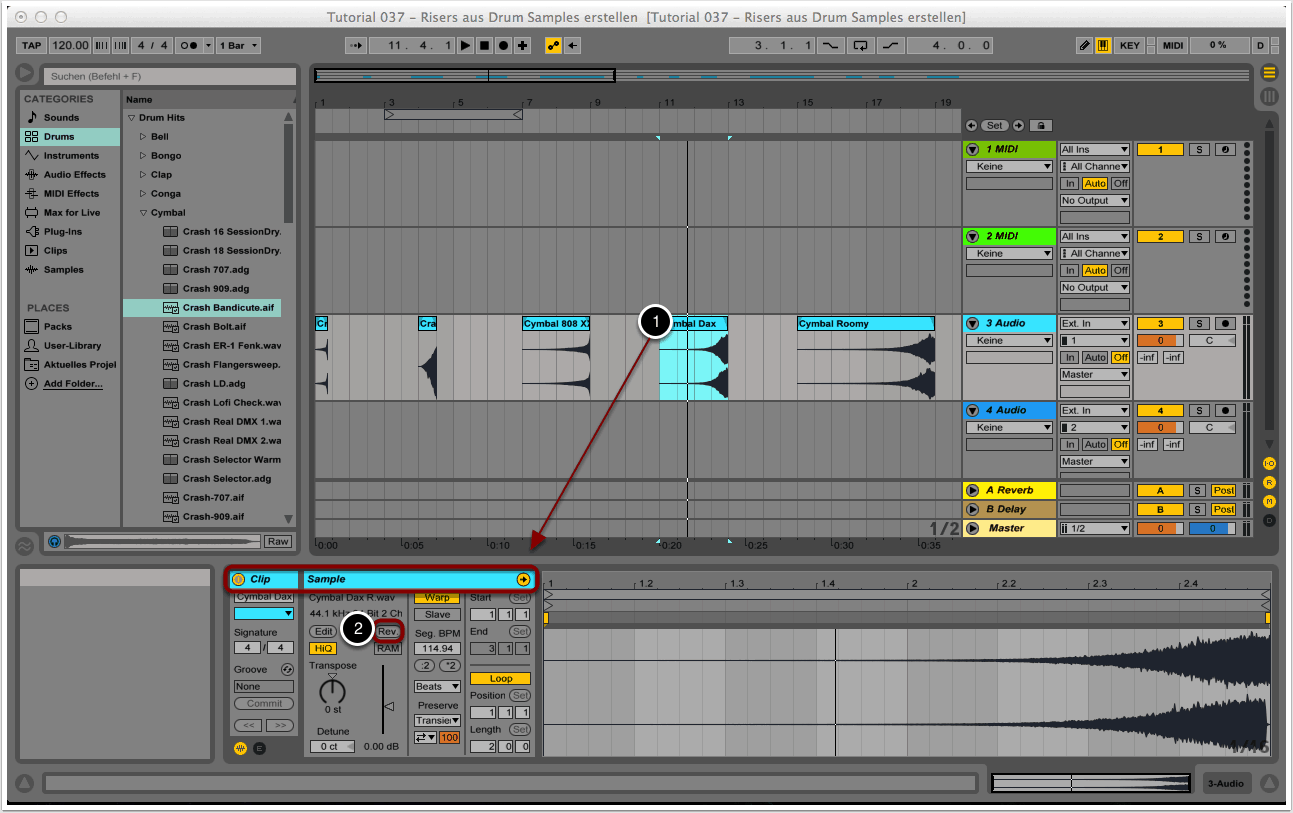
Task: Toggle HiQ mode for the sample
Action: pyautogui.click(x=323, y=648)
